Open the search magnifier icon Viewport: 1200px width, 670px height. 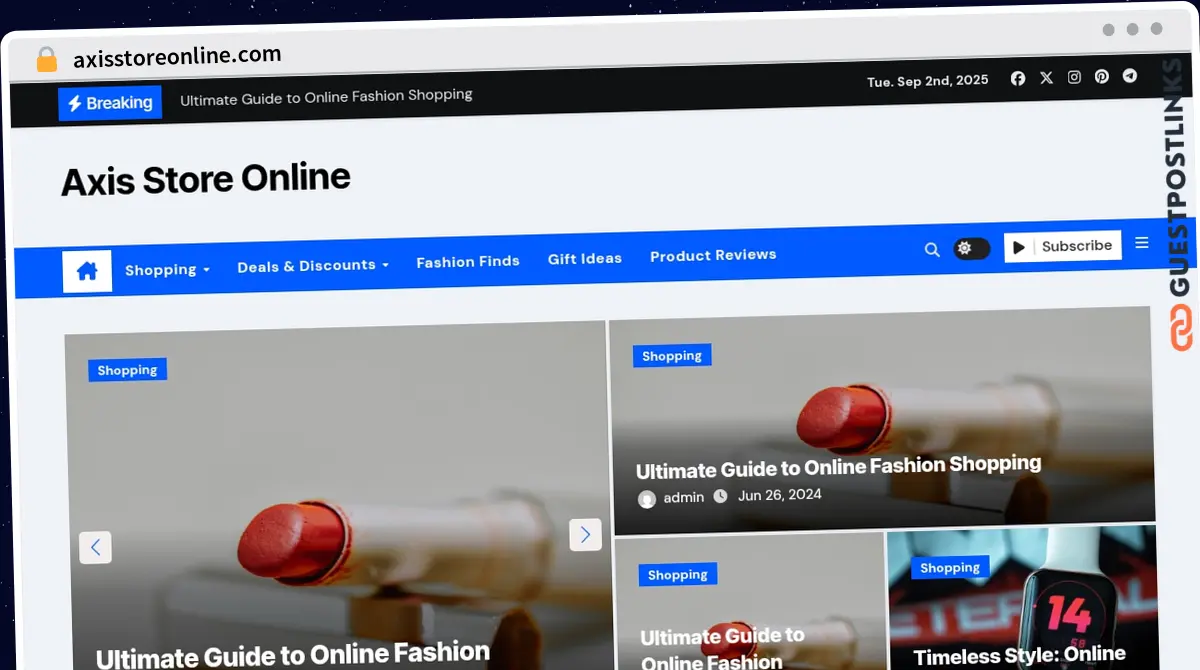[x=932, y=250]
